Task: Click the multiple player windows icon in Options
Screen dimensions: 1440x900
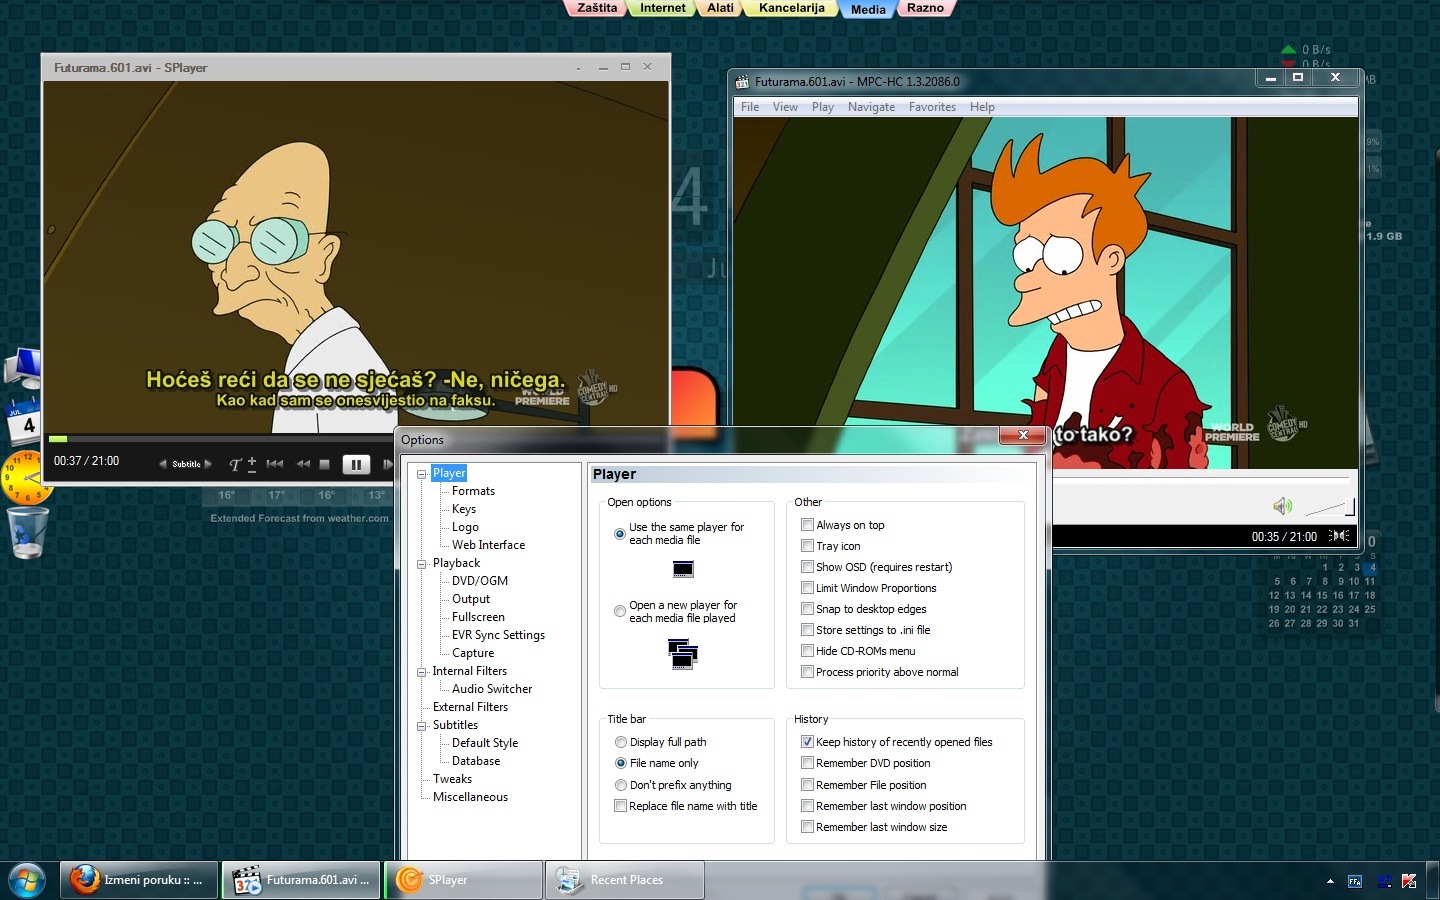Action: point(683,654)
